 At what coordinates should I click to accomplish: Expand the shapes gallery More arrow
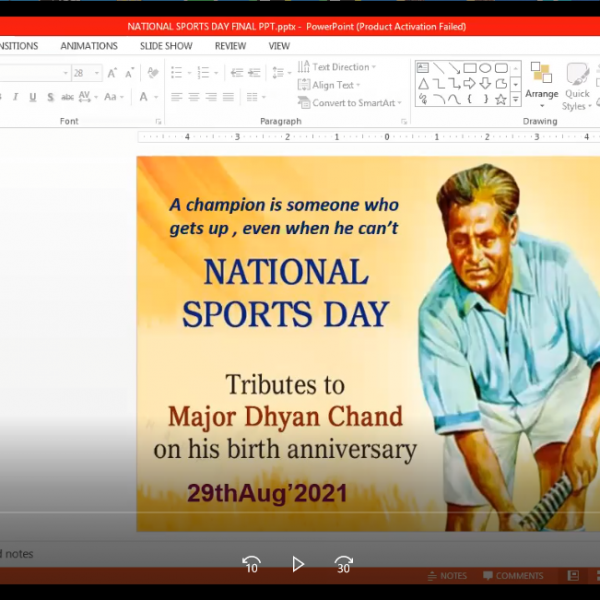click(x=516, y=99)
